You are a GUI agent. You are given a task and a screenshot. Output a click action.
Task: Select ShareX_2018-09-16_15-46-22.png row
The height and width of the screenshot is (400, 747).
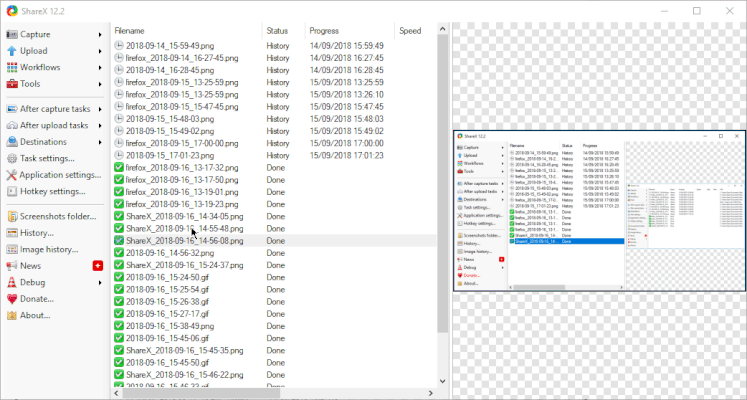pos(274,375)
